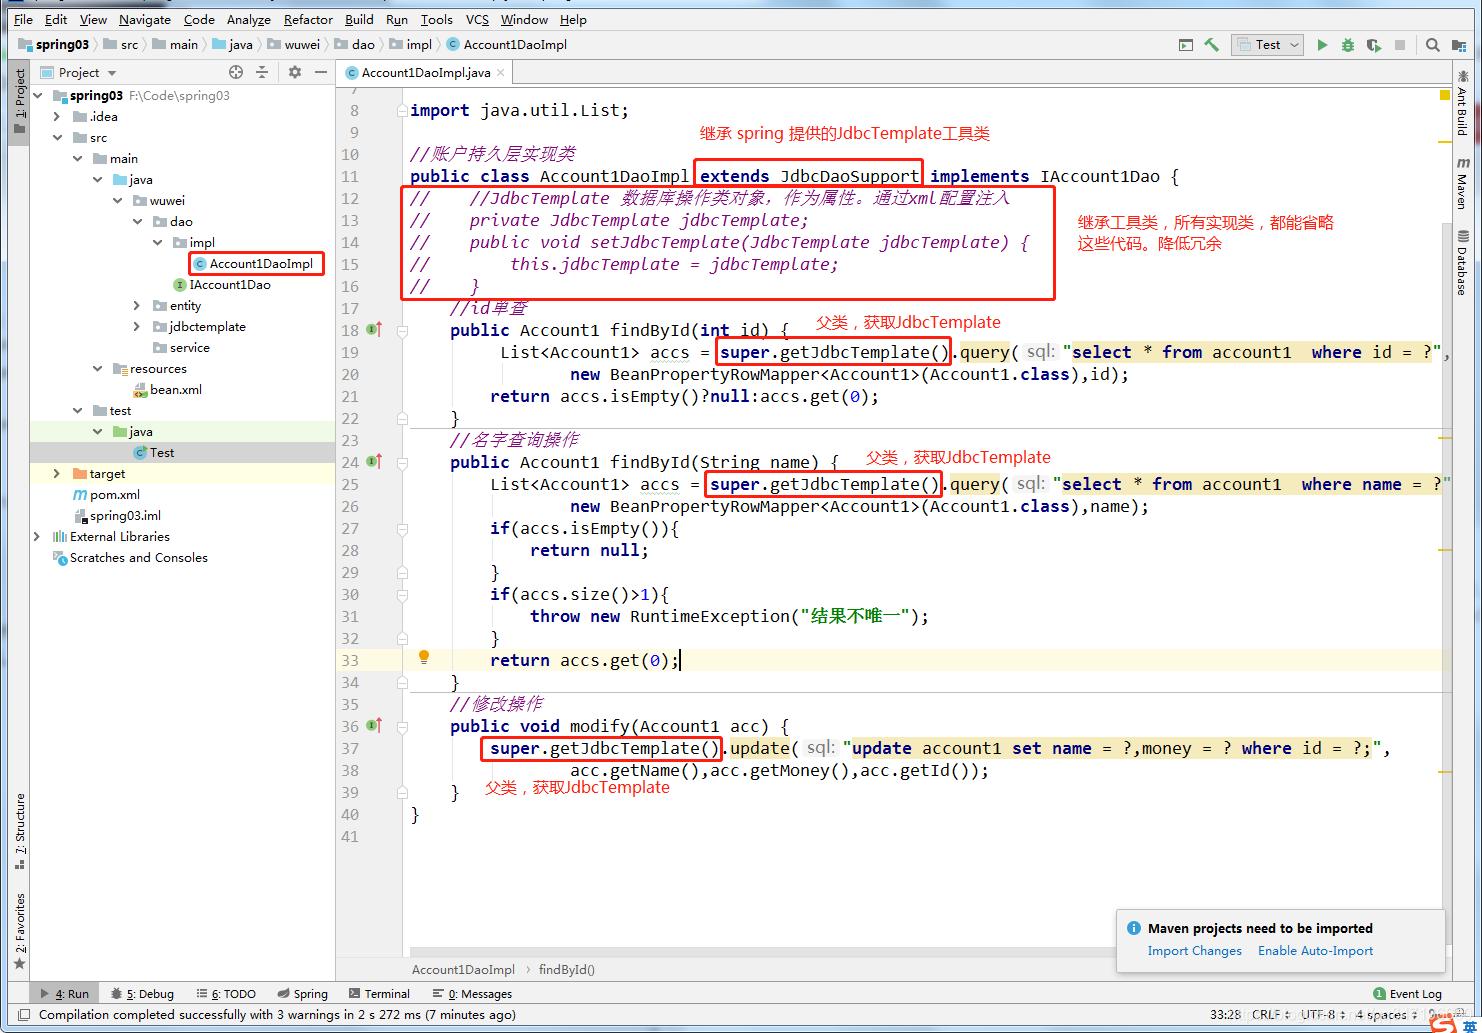Run with coverage icon in toolbar

[x=1374, y=45]
